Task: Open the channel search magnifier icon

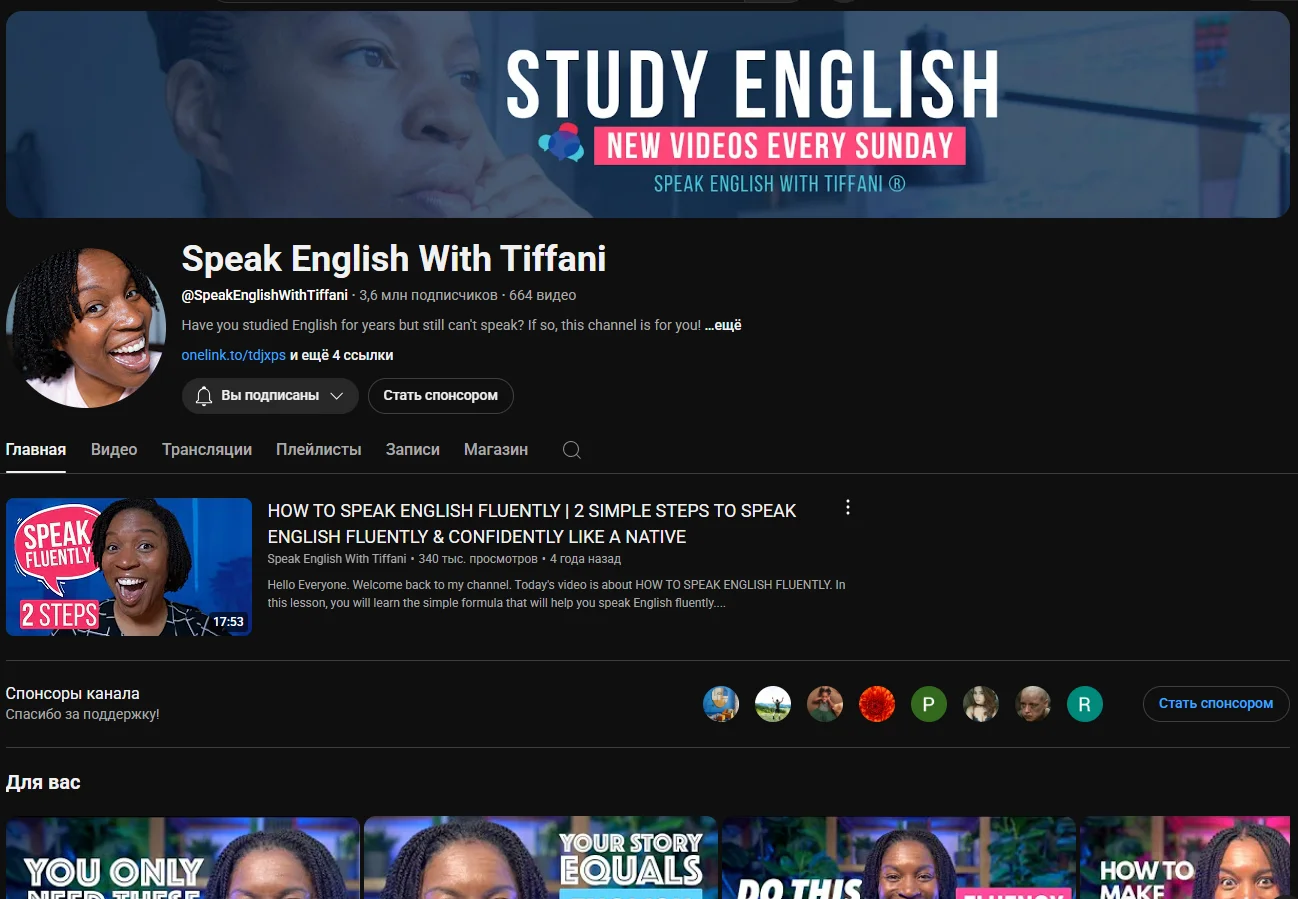Action: pos(572,450)
